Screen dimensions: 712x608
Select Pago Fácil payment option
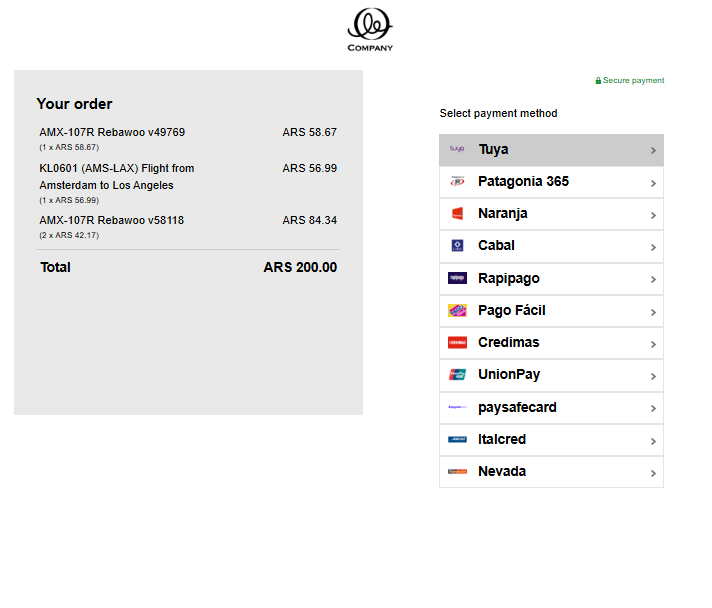click(551, 311)
